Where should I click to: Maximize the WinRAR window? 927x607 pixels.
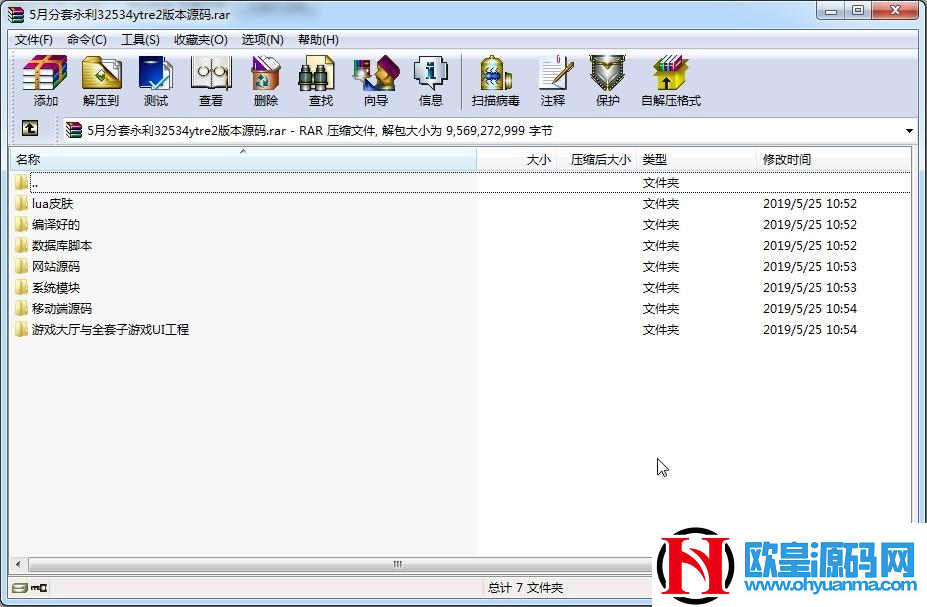[x=858, y=11]
